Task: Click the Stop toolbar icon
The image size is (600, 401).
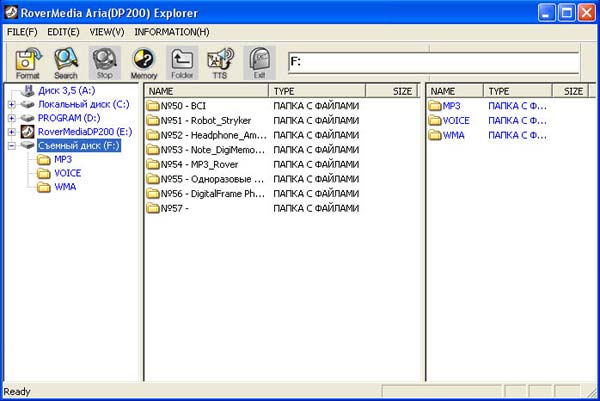Action: [104, 63]
